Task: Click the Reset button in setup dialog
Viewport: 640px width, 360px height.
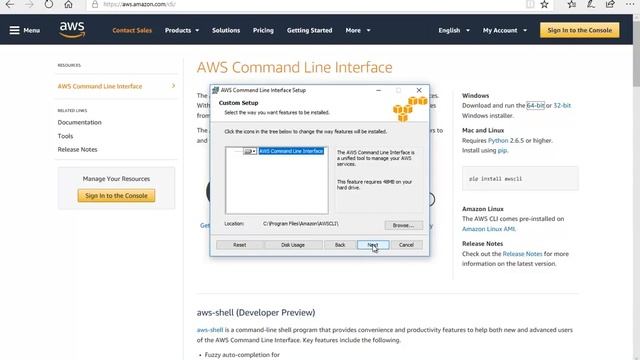Action: coord(240,245)
